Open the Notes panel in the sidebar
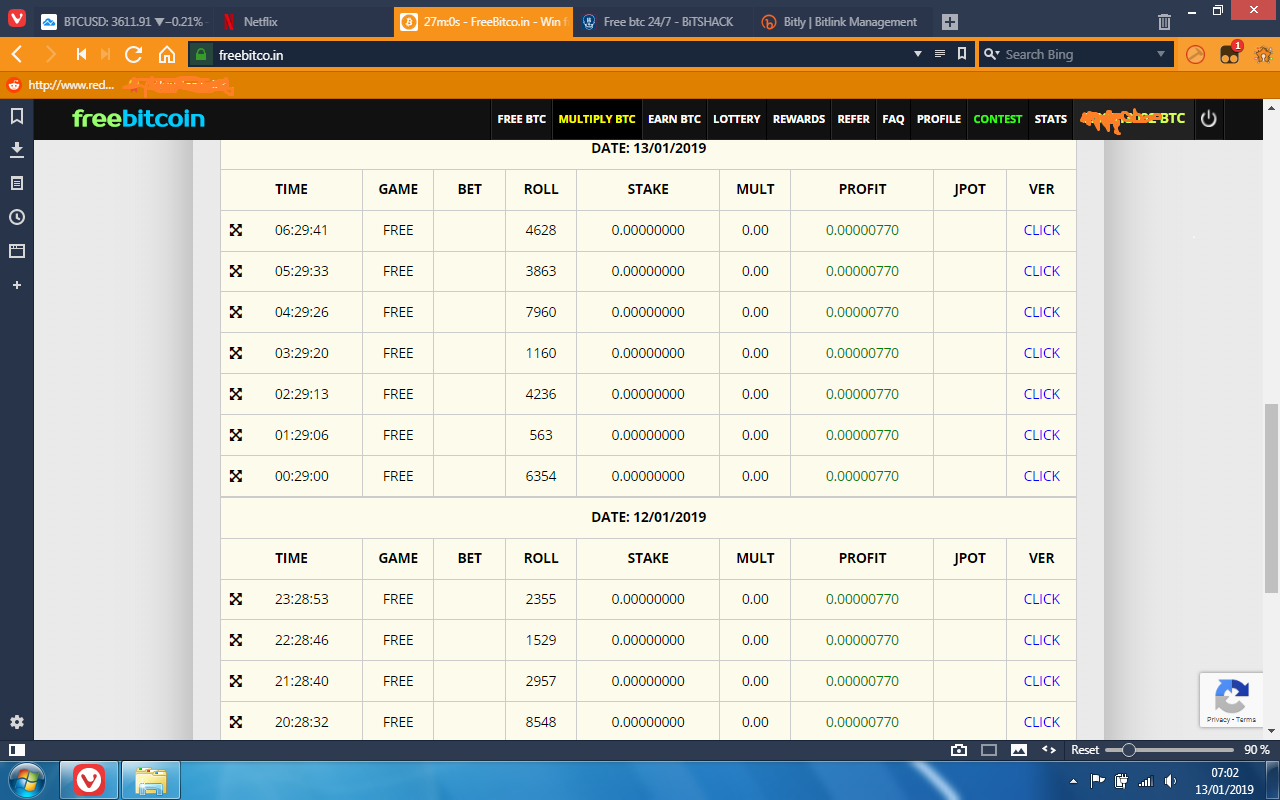Screen dimensions: 1280x800 point(17,184)
